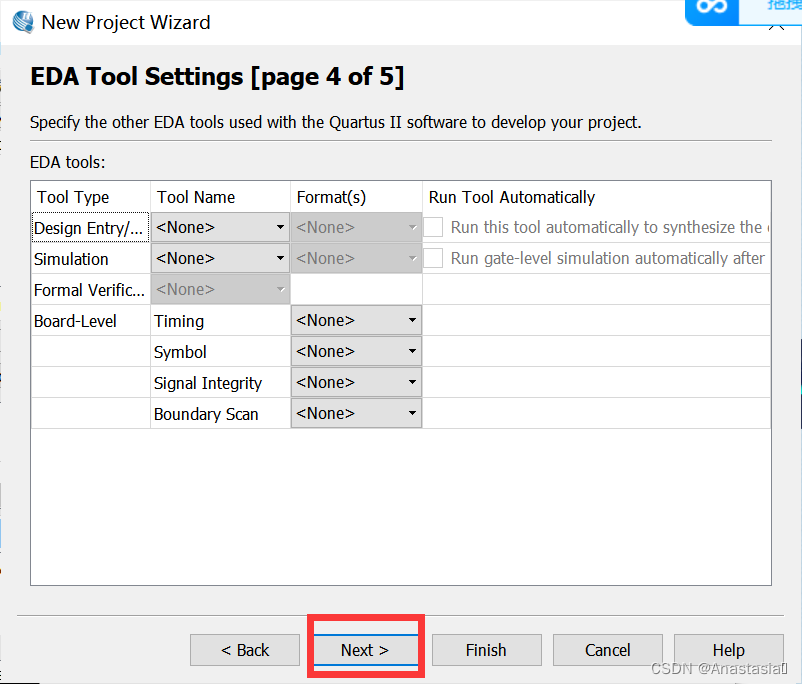Expand the Symbol format dropdown
The image size is (802, 684).
click(356, 352)
